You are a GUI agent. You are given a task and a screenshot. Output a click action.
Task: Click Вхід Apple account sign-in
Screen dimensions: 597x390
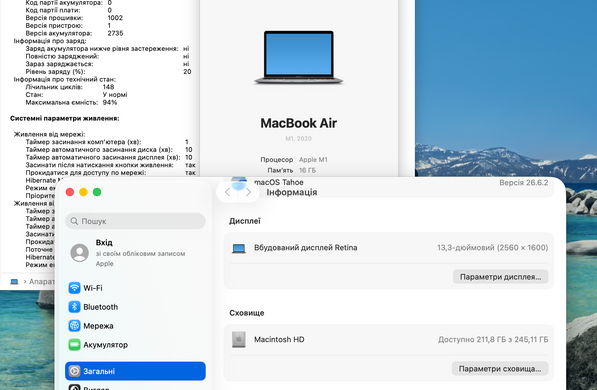[135, 253]
